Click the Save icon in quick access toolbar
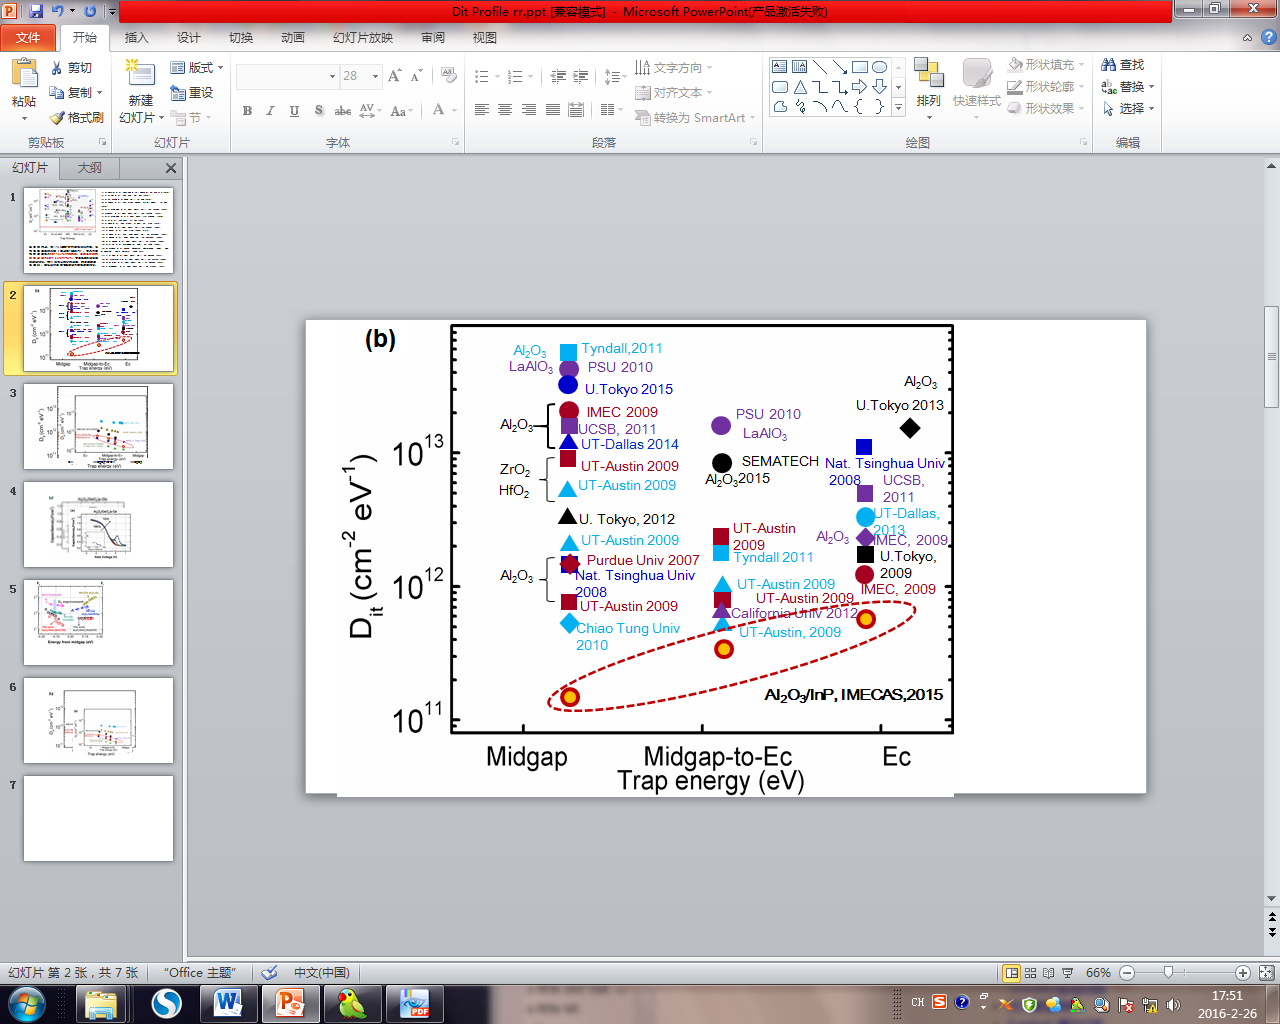Screen dimensions: 1280x1024 coord(36,11)
